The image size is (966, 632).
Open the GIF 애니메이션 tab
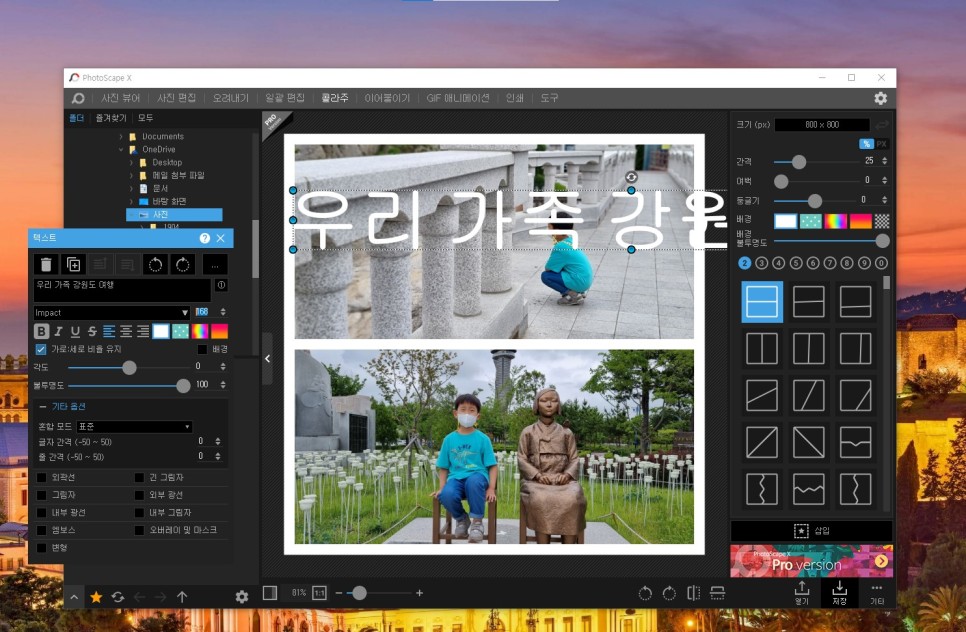tap(458, 98)
